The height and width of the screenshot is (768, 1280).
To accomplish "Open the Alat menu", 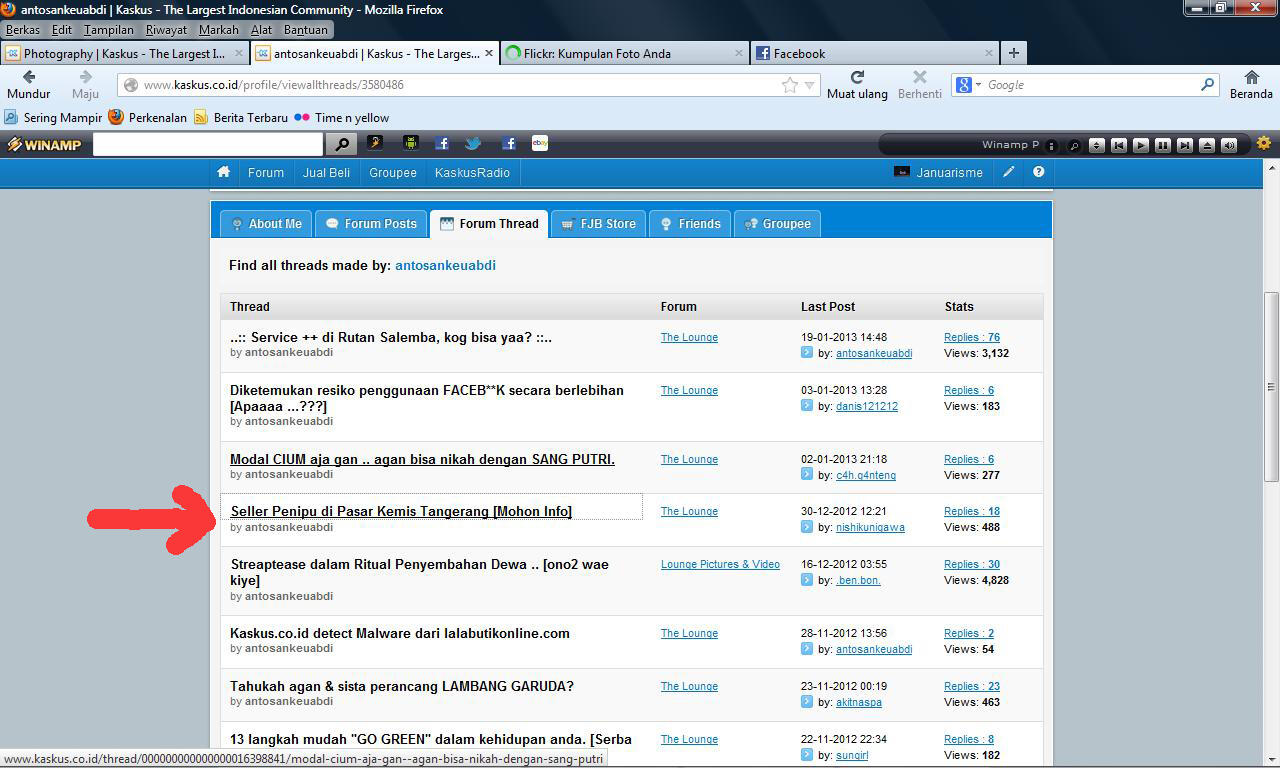I will 261,30.
